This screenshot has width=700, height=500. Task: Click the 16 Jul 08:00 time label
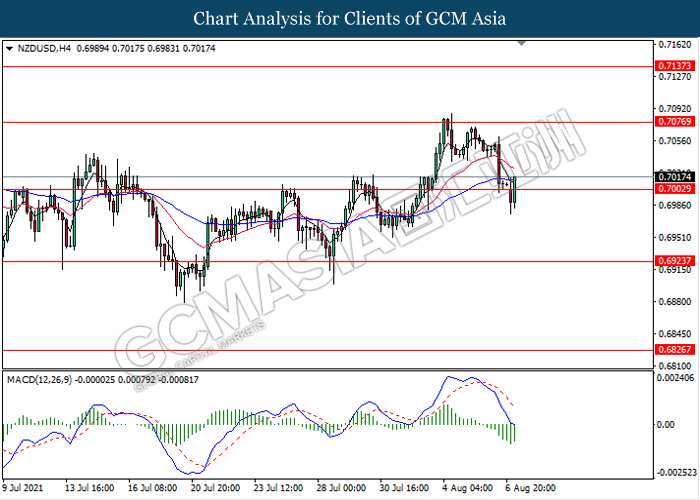(152, 488)
